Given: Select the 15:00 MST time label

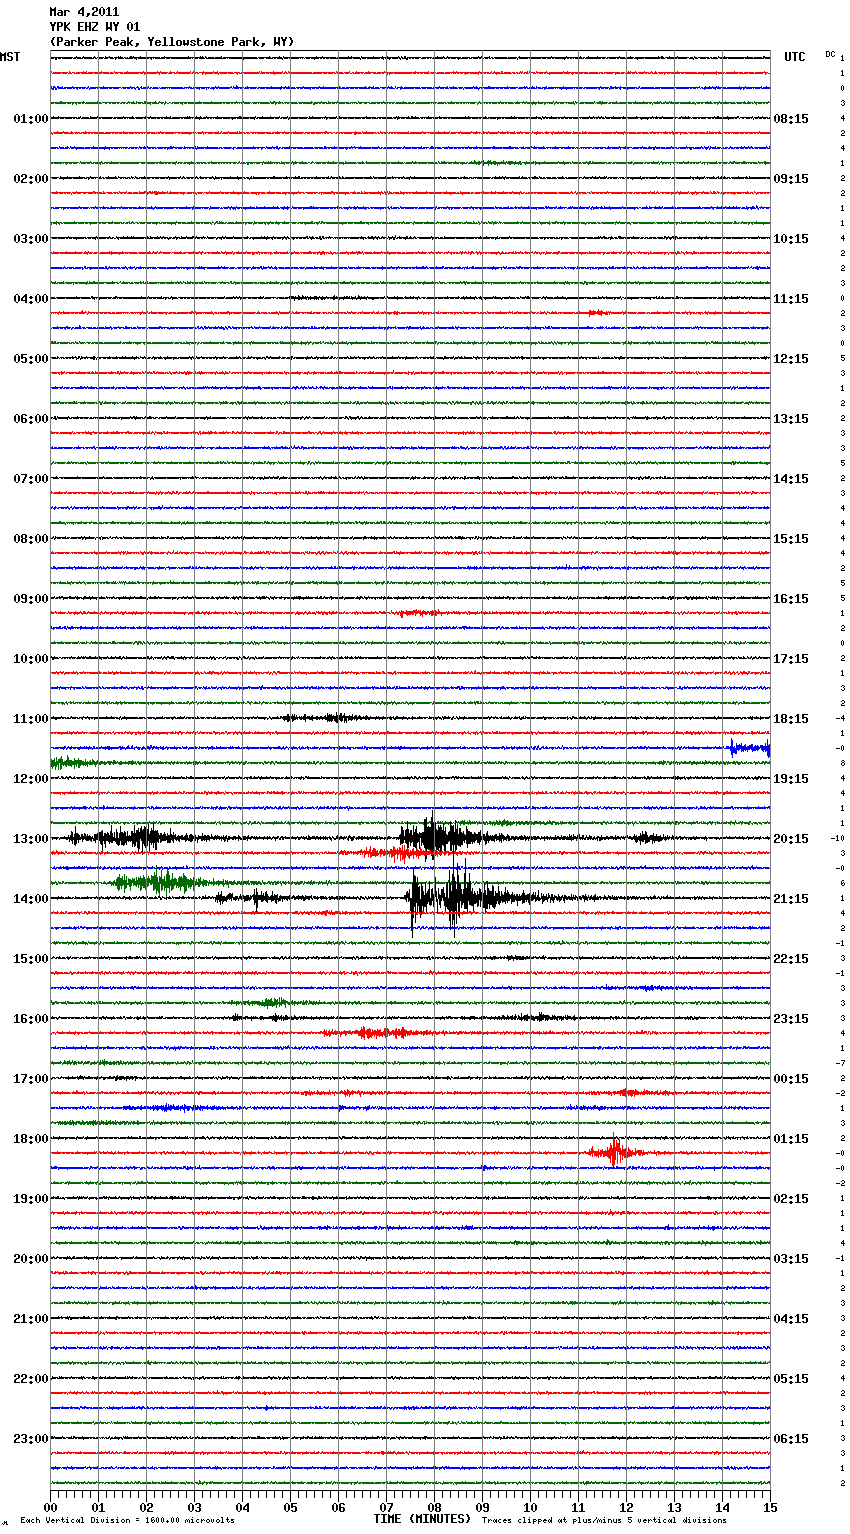Looking at the screenshot, I should [31, 959].
